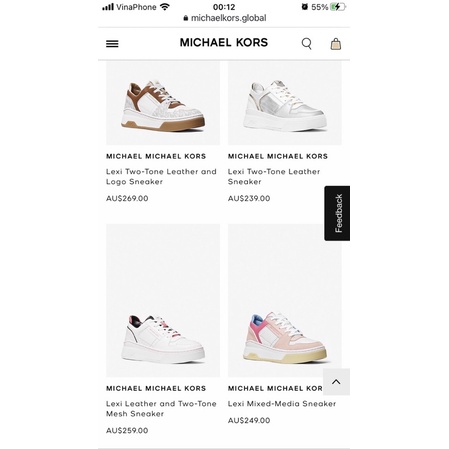Tap the search magnifier icon
Viewport: 449px width, 449px height.
coord(307,44)
